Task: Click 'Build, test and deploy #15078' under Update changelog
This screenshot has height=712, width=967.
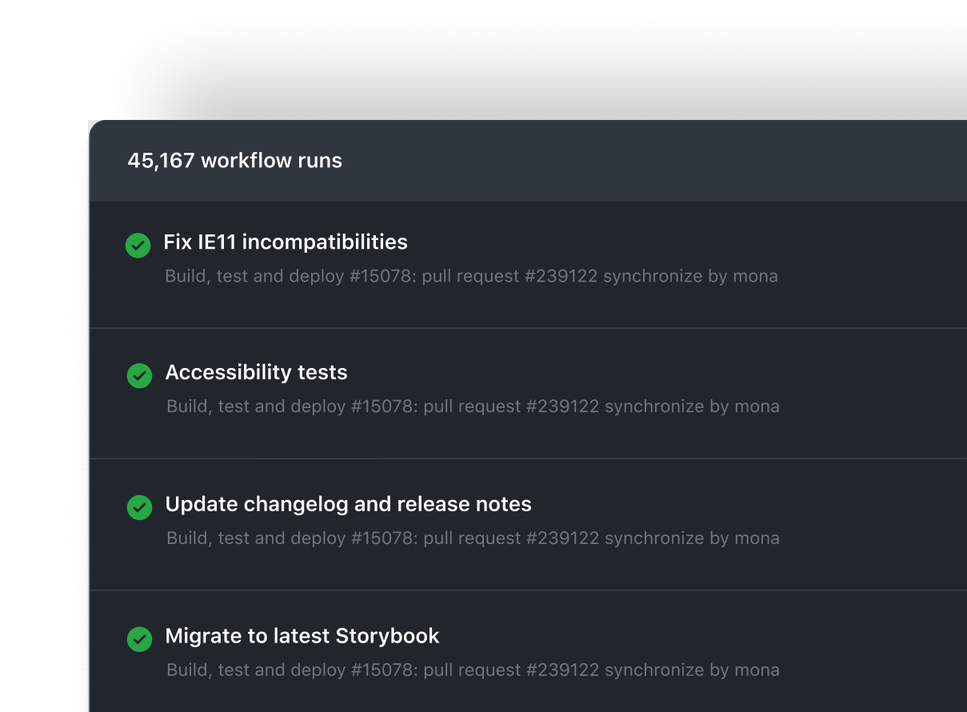Action: tap(289, 538)
